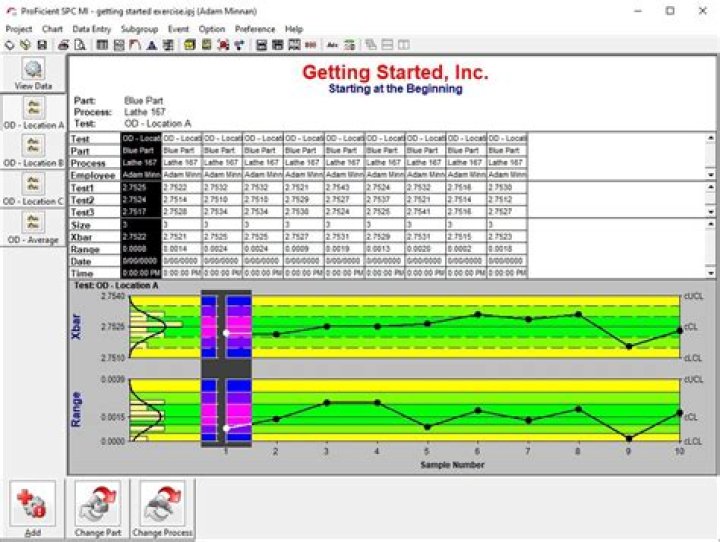Open the Project menu
Screen dimensions: 720x542
(x=19, y=29)
